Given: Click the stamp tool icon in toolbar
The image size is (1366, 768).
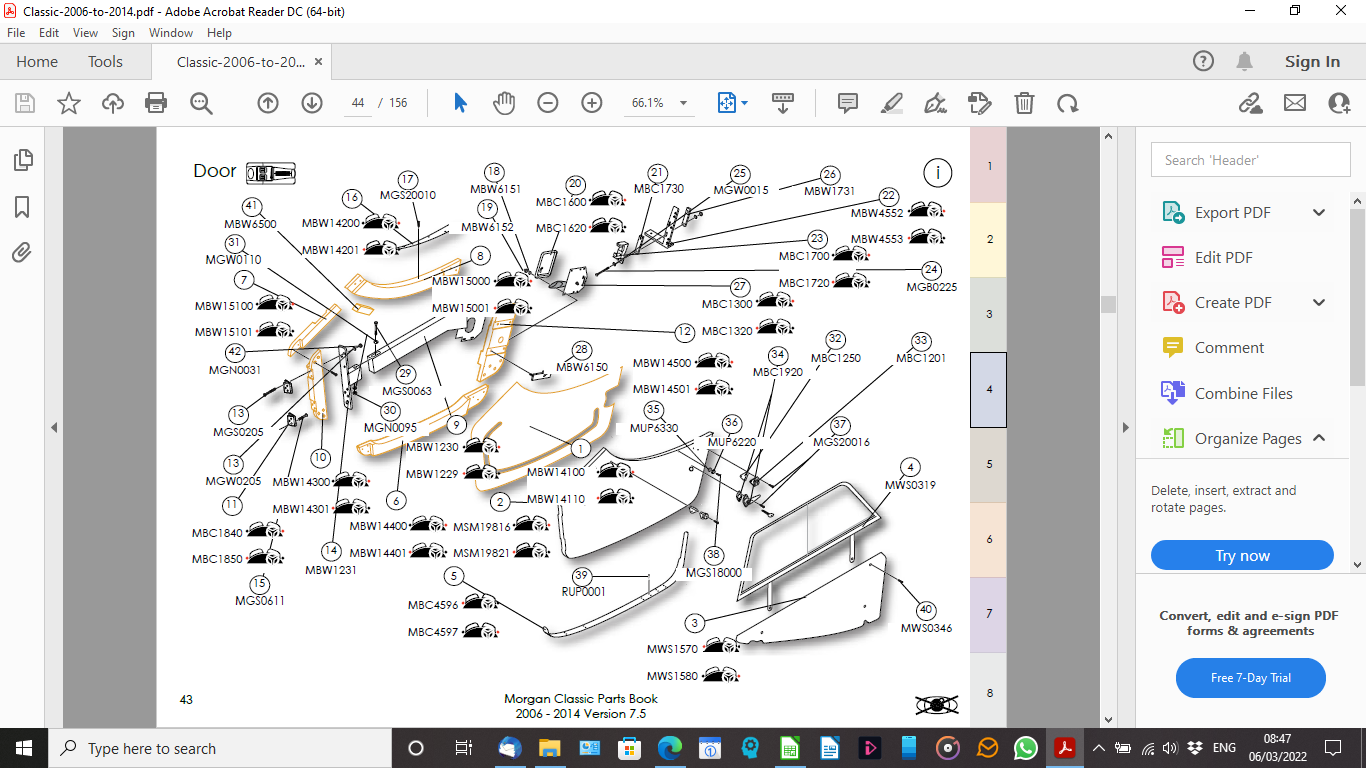Looking at the screenshot, I should point(980,103).
